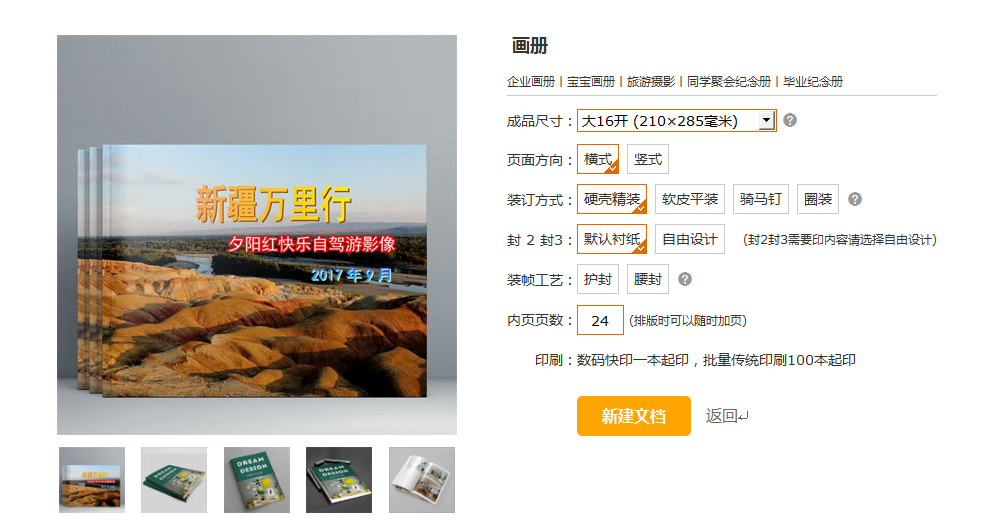This screenshot has height=528, width=1000.
Task: Open the 成品尺寸 size dropdown arrow
Action: tap(767, 121)
